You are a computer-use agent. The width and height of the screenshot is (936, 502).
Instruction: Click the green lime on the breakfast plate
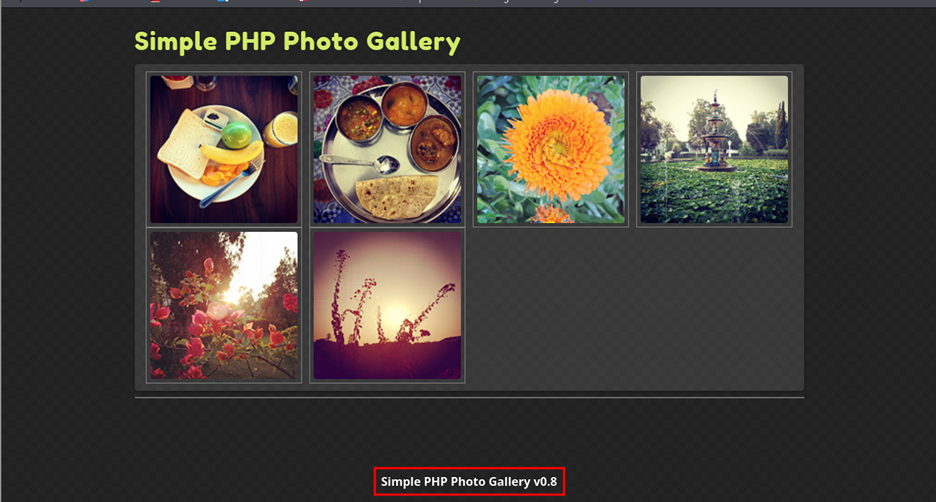(x=236, y=135)
